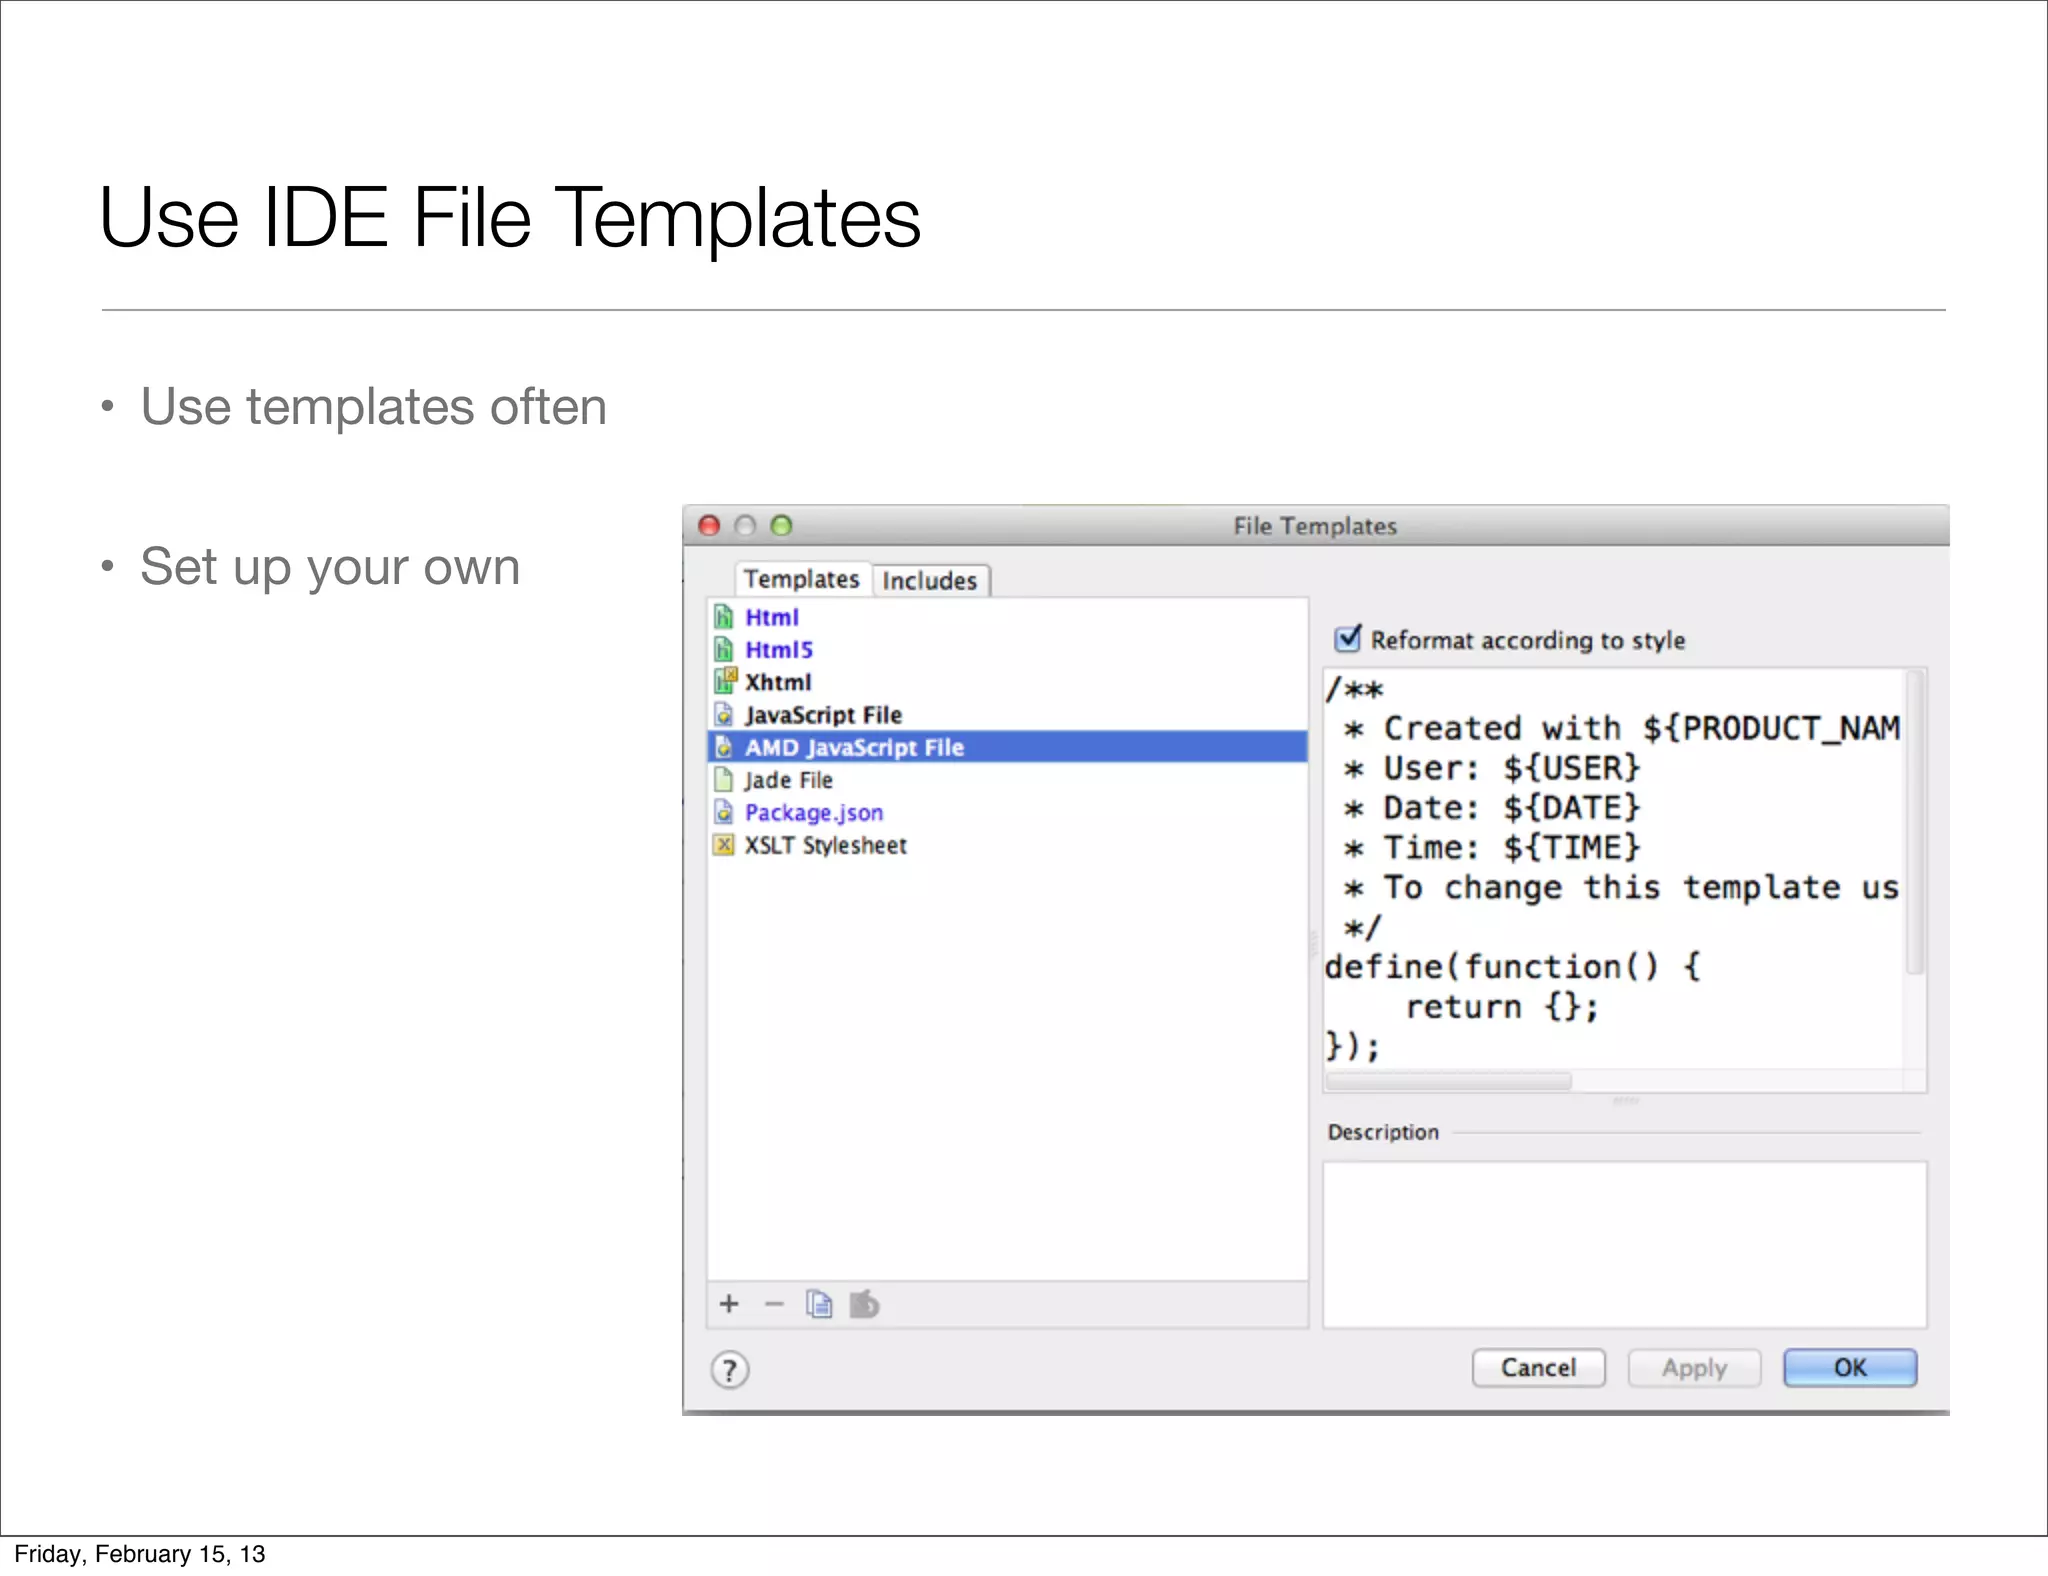
Task: Select the Xhtml template
Action: [1007, 682]
